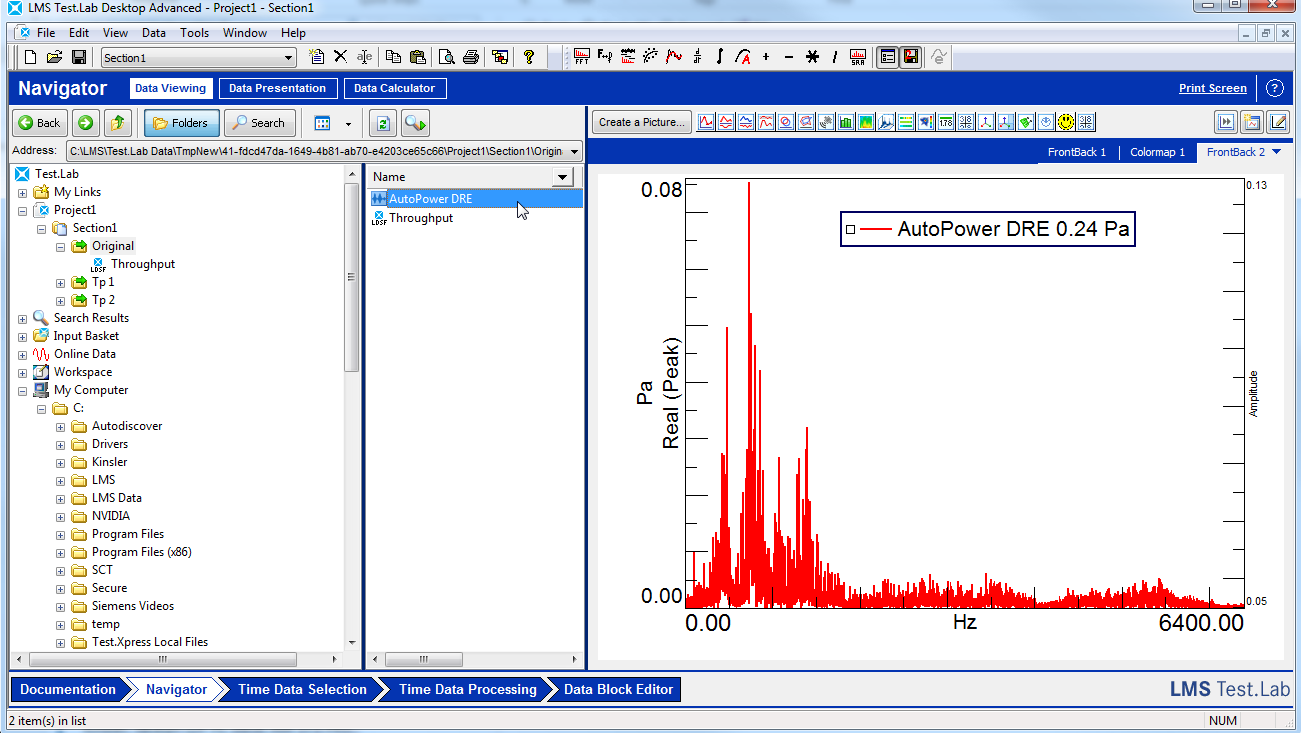Toggle legend marker box for AutoPower DRE
This screenshot has height=733, width=1301.
click(851, 229)
